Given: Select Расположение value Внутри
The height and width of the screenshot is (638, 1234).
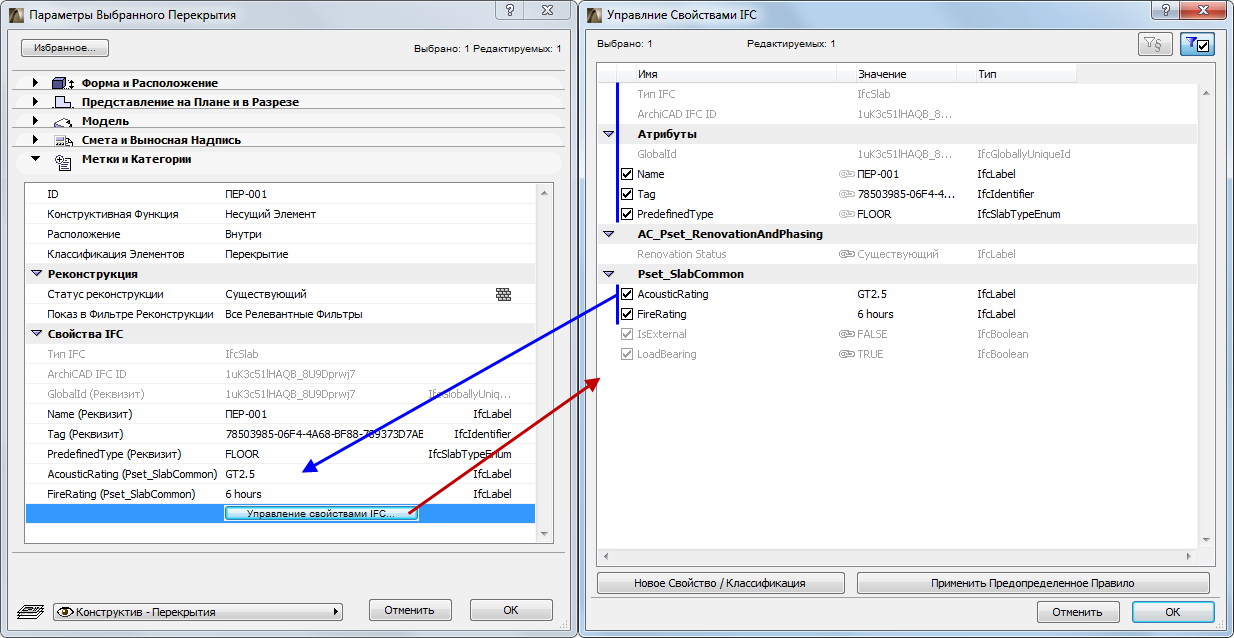Looking at the screenshot, I should coord(243,234).
